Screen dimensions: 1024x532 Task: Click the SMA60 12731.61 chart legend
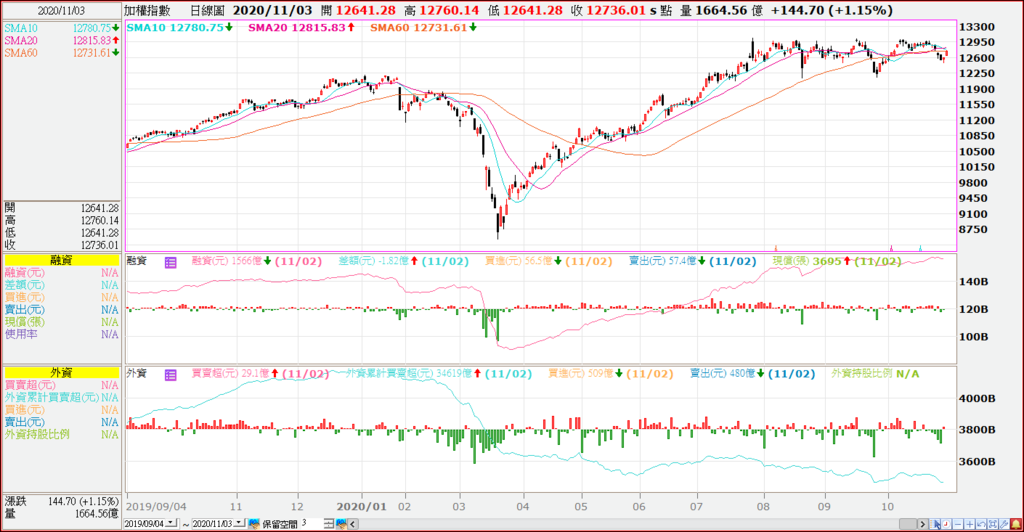[x=423, y=27]
